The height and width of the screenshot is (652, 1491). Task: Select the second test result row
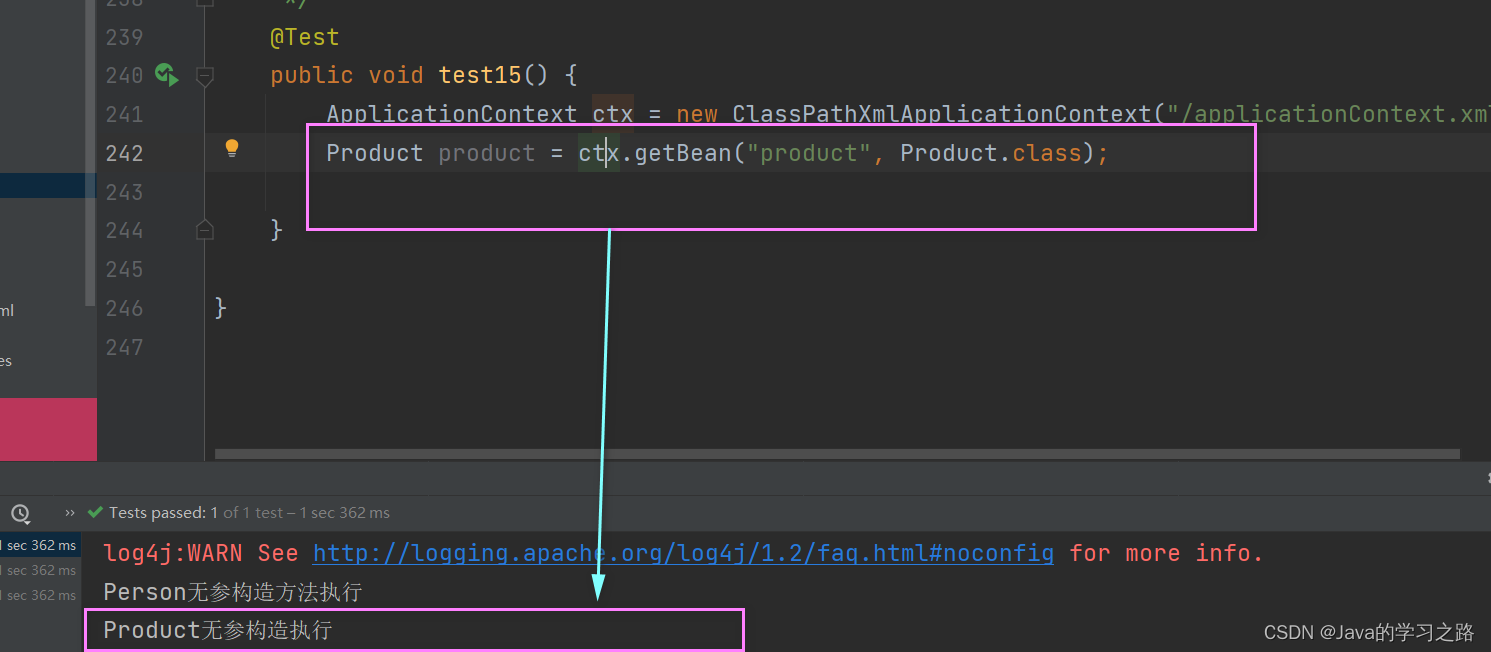(x=40, y=570)
